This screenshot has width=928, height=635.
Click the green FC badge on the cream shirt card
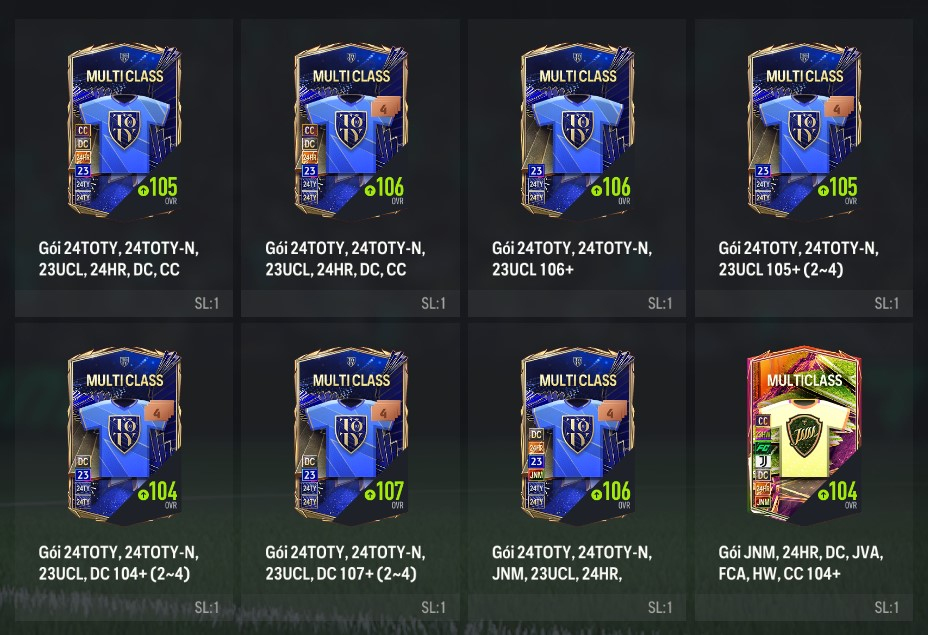click(763, 448)
